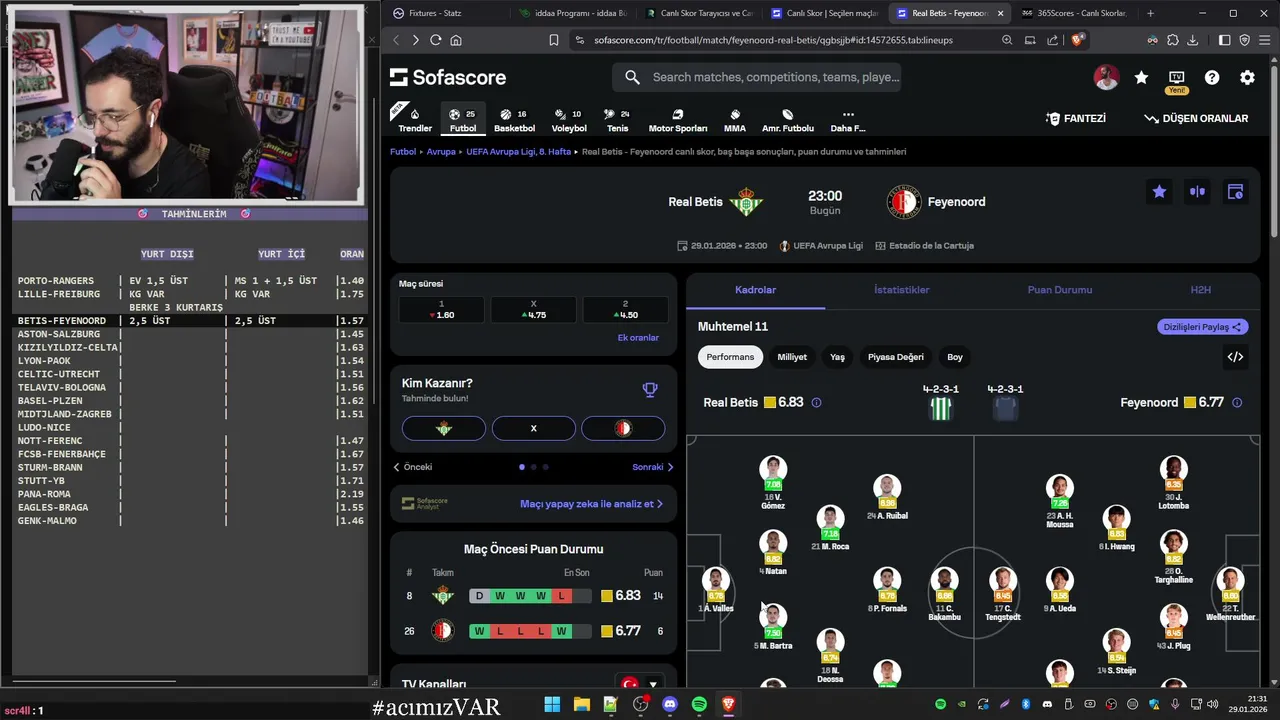Open File Explorer from the taskbar
This screenshot has height=720, width=1280.
point(582,704)
